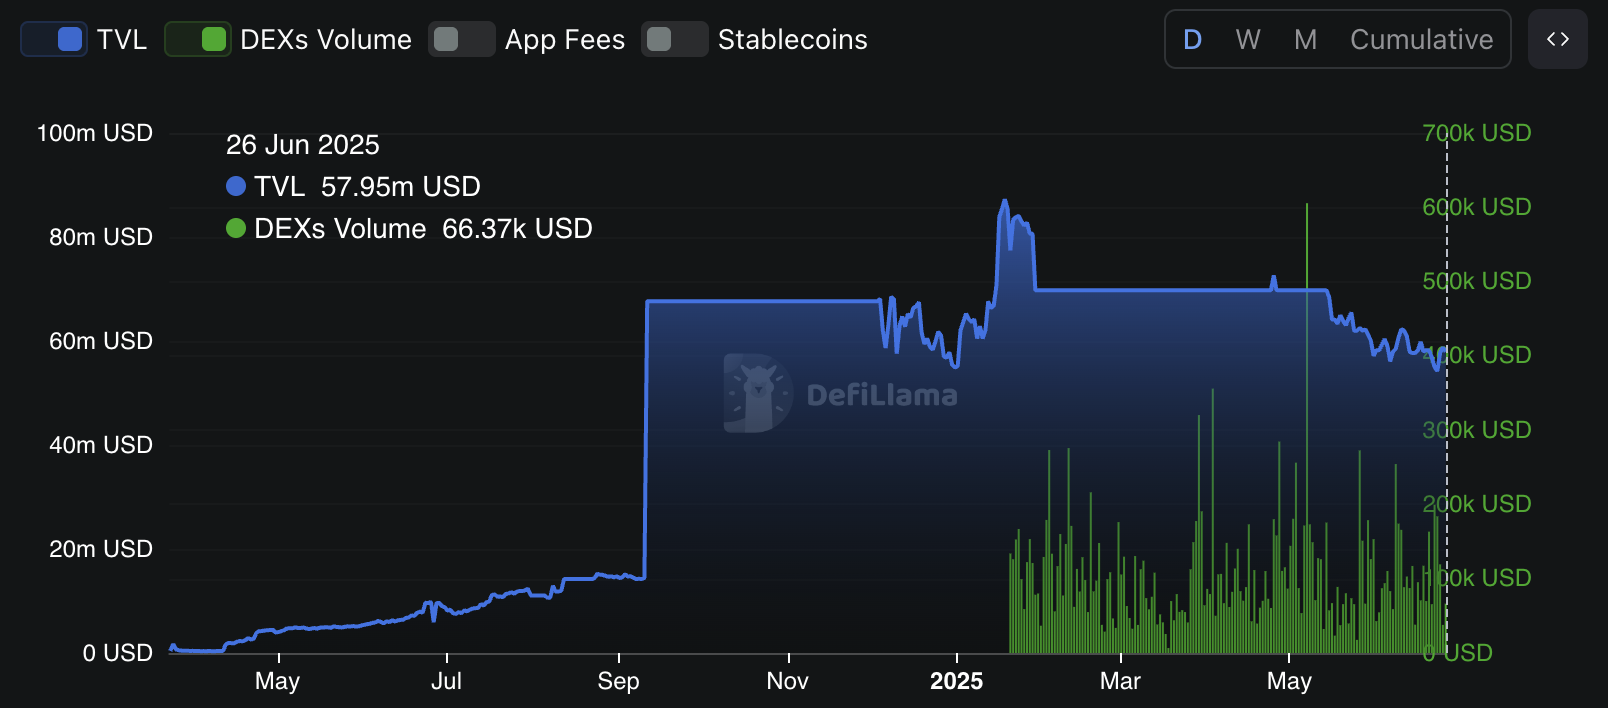Turn on the Stablecoins toggle
The height and width of the screenshot is (708, 1608).
pyautogui.click(x=674, y=39)
